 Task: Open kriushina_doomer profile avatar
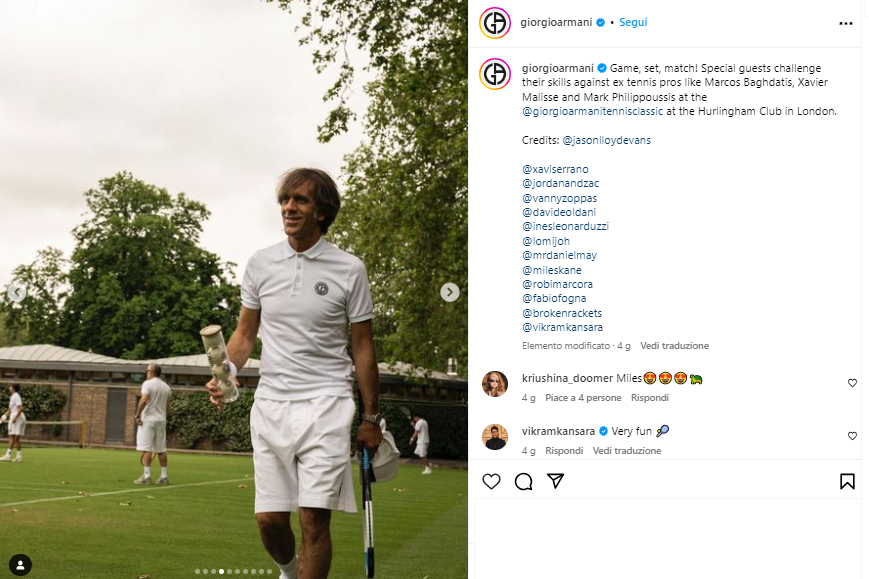click(x=495, y=383)
